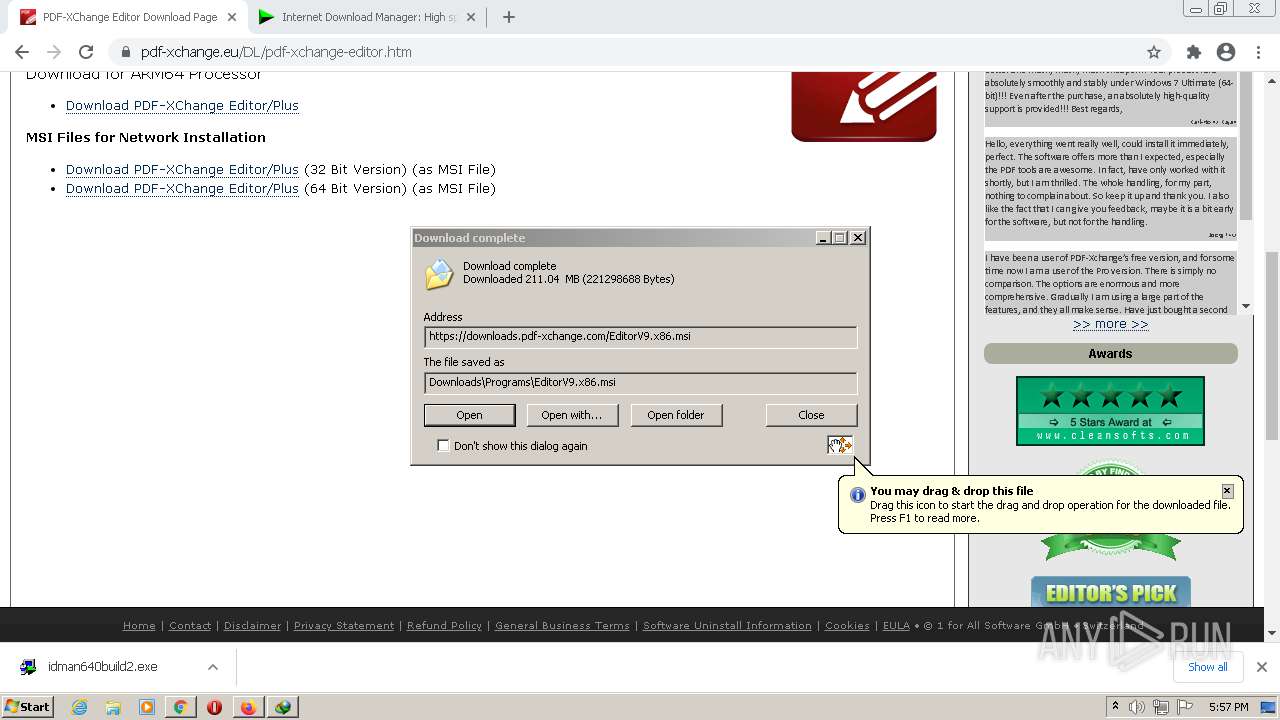
Task: Click the PDF-XChange Editor red logo image
Action: click(864, 107)
